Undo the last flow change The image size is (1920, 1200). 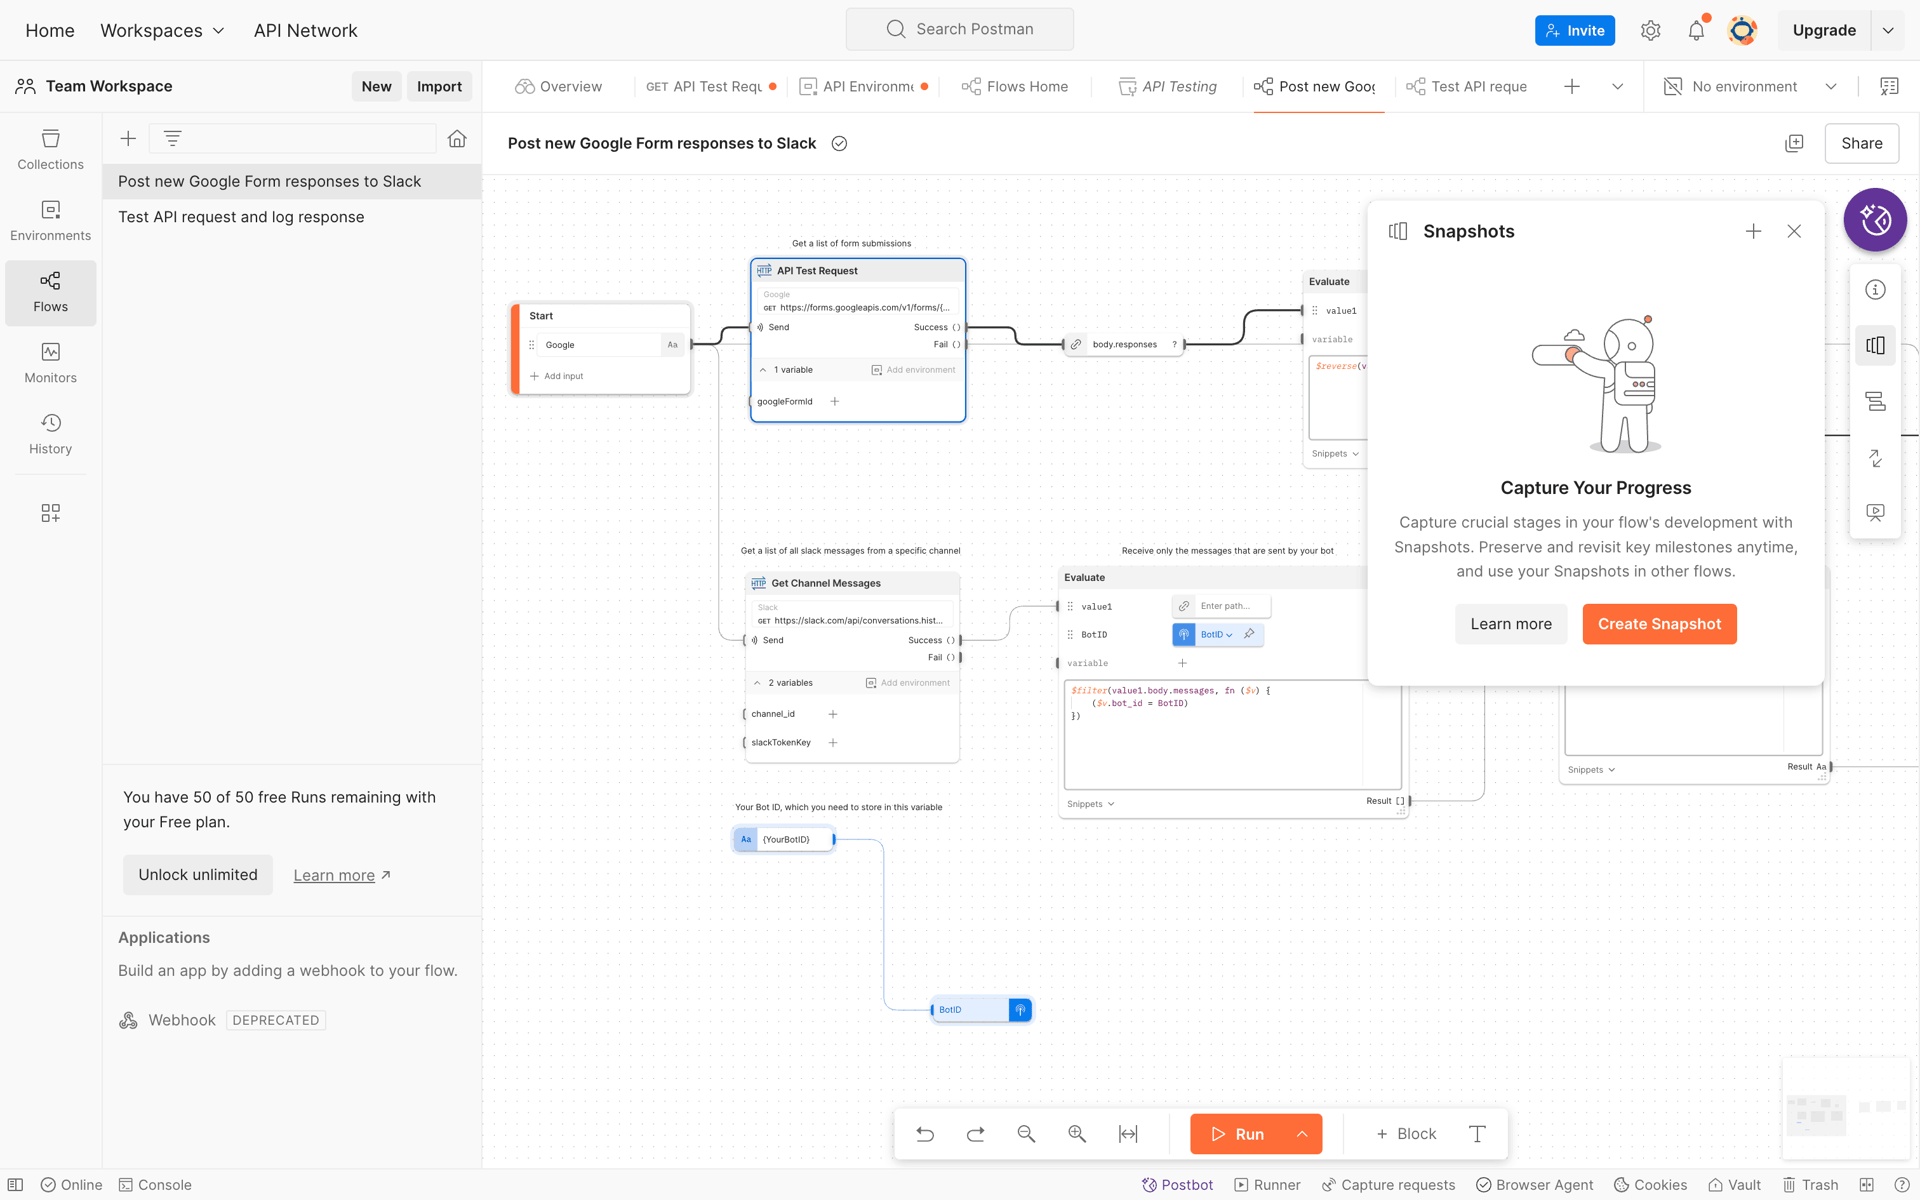click(x=925, y=1134)
